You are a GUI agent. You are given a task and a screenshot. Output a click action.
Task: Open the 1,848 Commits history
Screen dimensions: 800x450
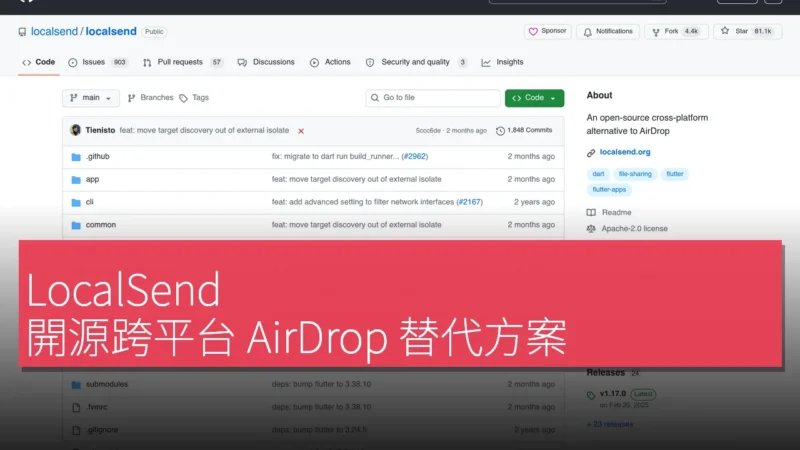524,130
